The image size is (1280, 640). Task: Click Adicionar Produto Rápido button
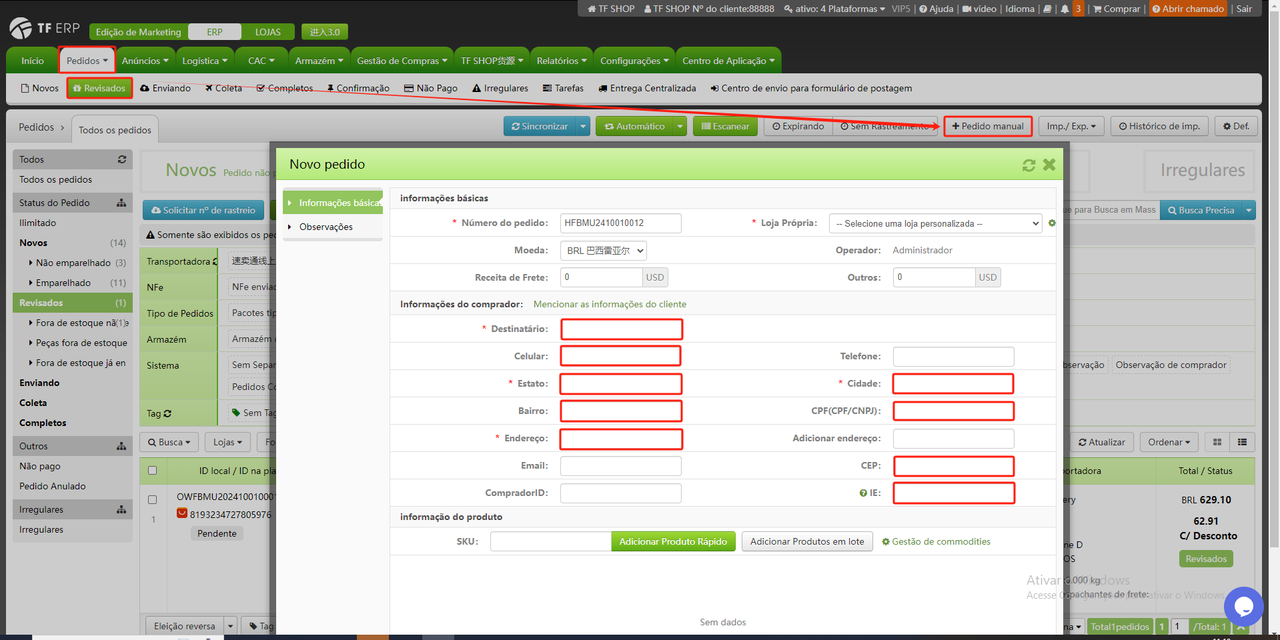(x=673, y=541)
